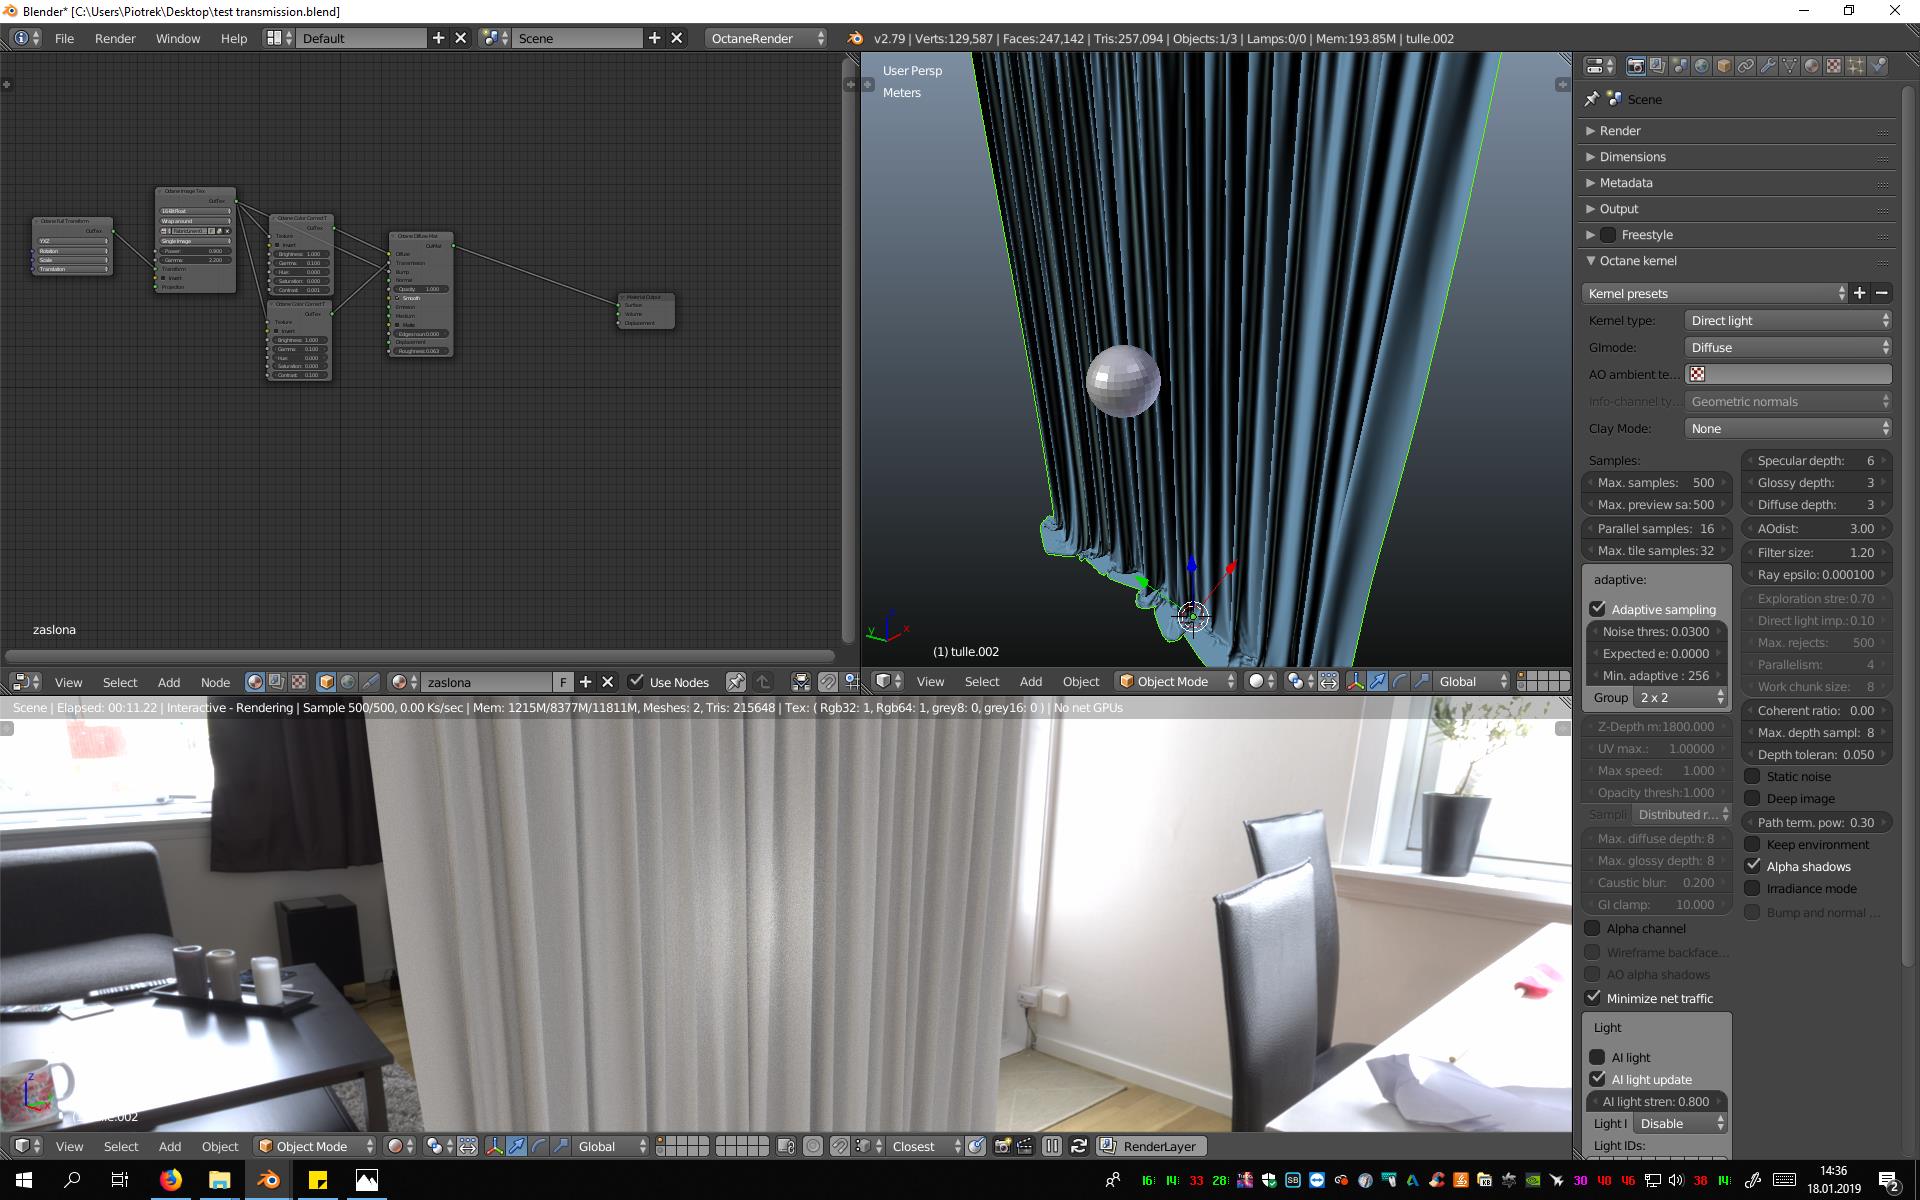Viewport: 1920px width, 1200px height.
Task: Open the Render menu in top bar
Action: coord(115,38)
